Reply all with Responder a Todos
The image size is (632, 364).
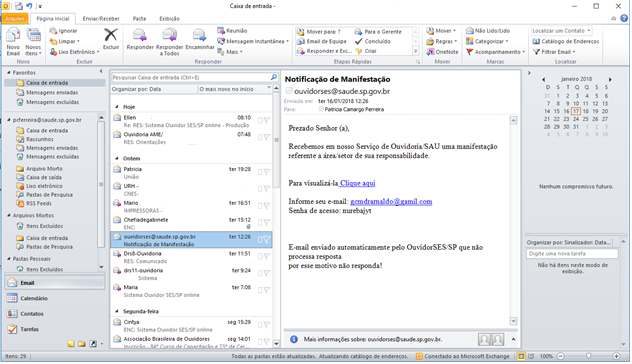click(x=169, y=42)
